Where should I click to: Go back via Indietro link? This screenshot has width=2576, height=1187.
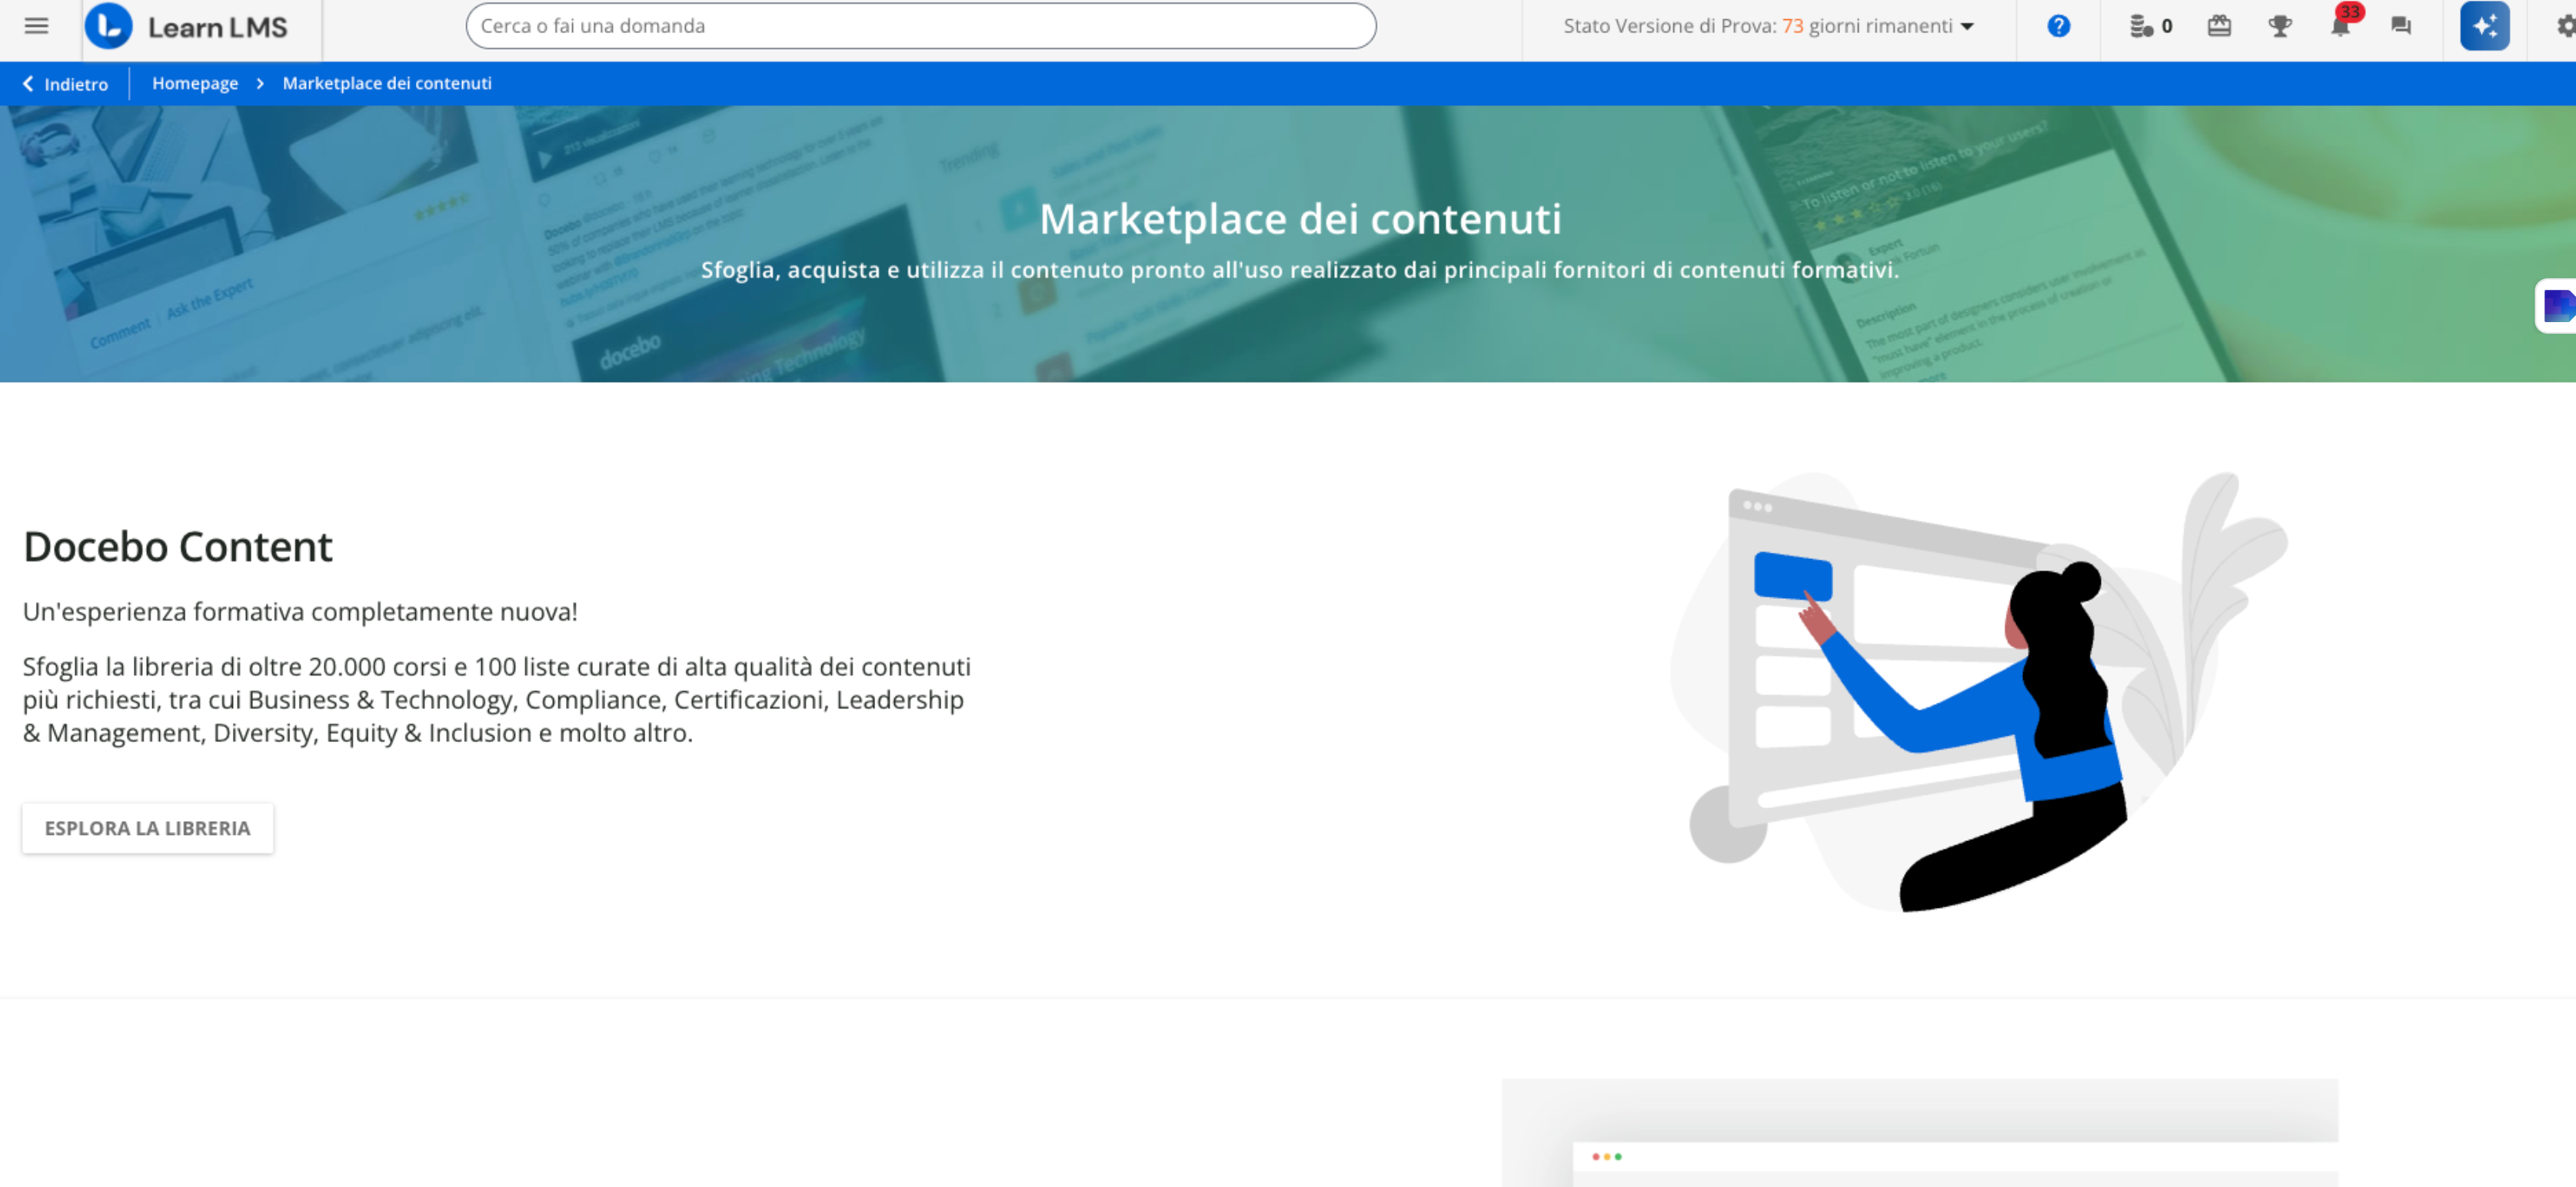point(76,84)
